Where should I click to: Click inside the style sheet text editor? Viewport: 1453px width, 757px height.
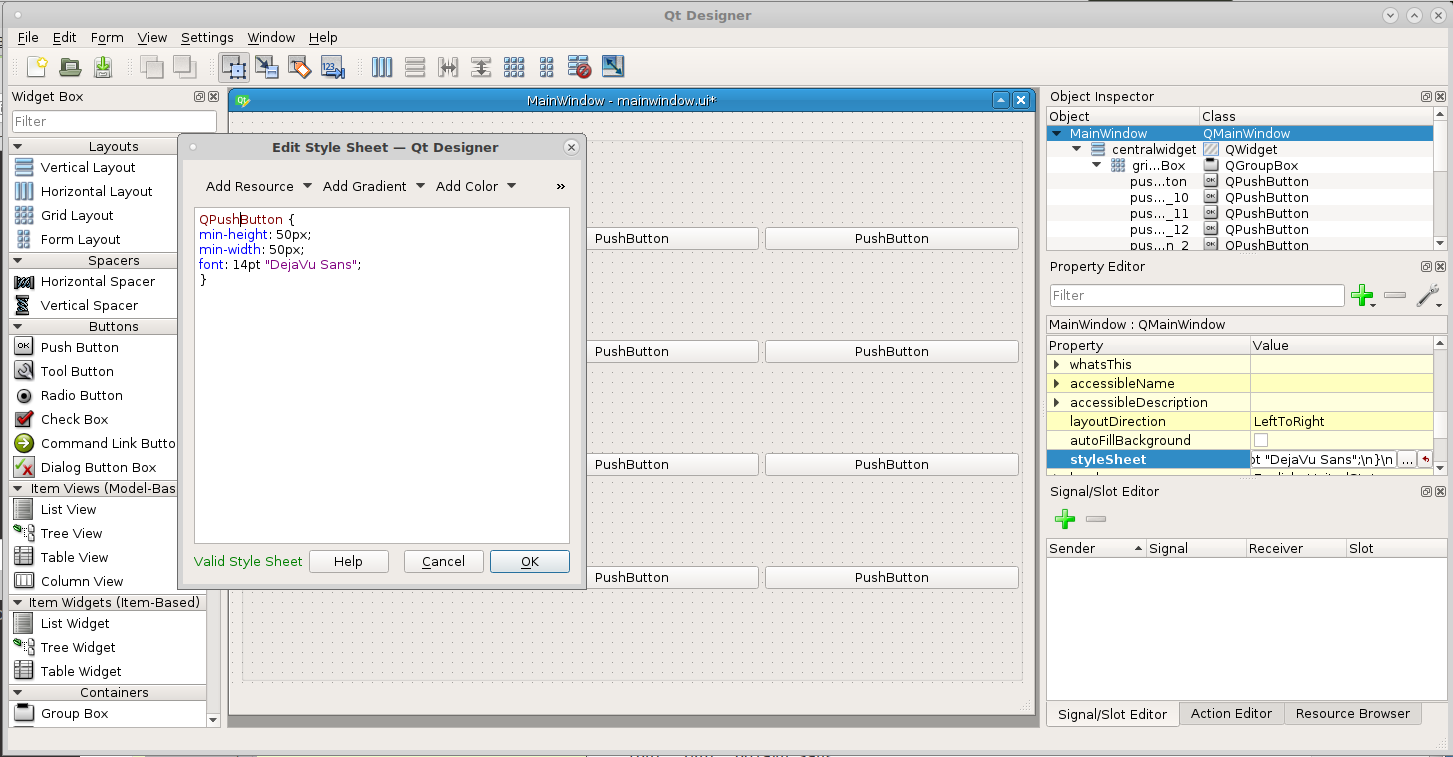pos(382,375)
